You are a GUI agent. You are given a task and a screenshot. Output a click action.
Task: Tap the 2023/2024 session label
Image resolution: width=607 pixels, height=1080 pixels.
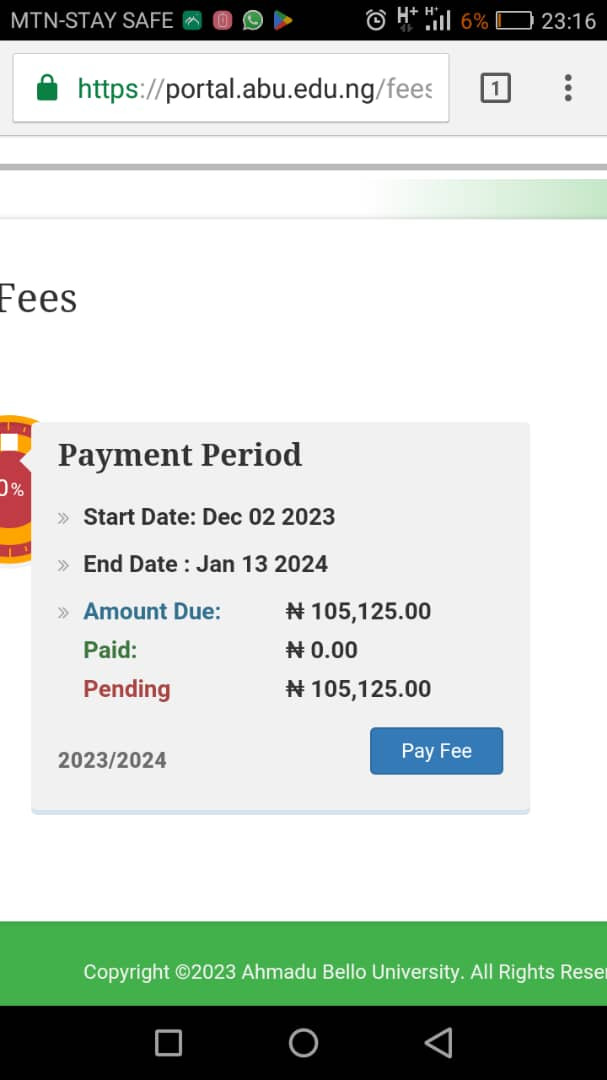(112, 760)
